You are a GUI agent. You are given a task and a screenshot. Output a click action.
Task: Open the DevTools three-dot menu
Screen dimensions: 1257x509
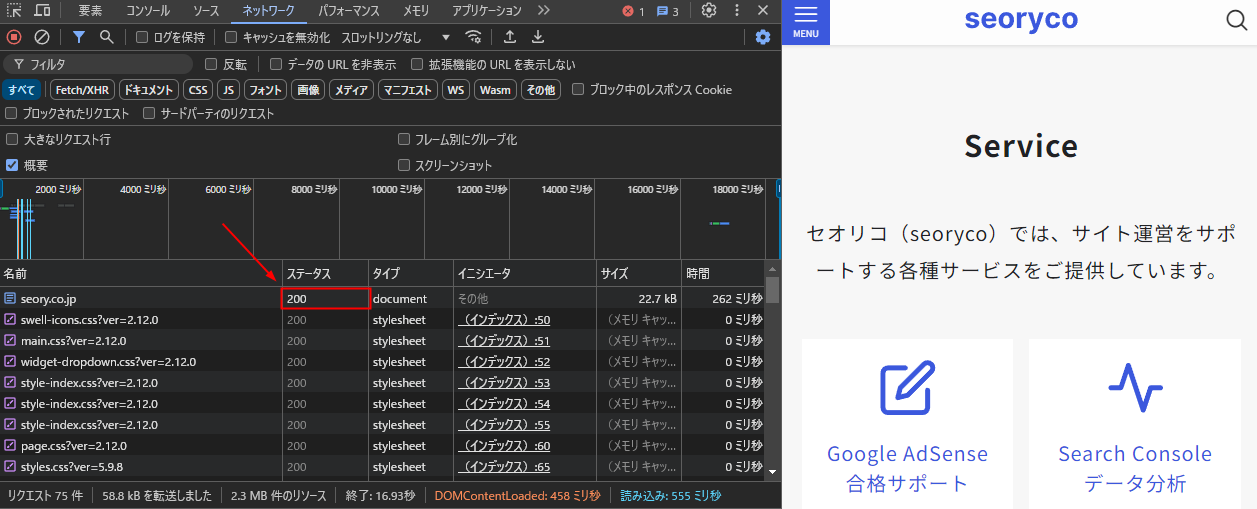[x=737, y=10]
